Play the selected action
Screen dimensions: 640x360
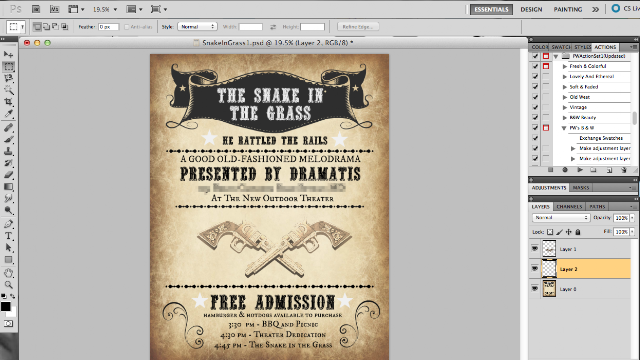(x=580, y=170)
